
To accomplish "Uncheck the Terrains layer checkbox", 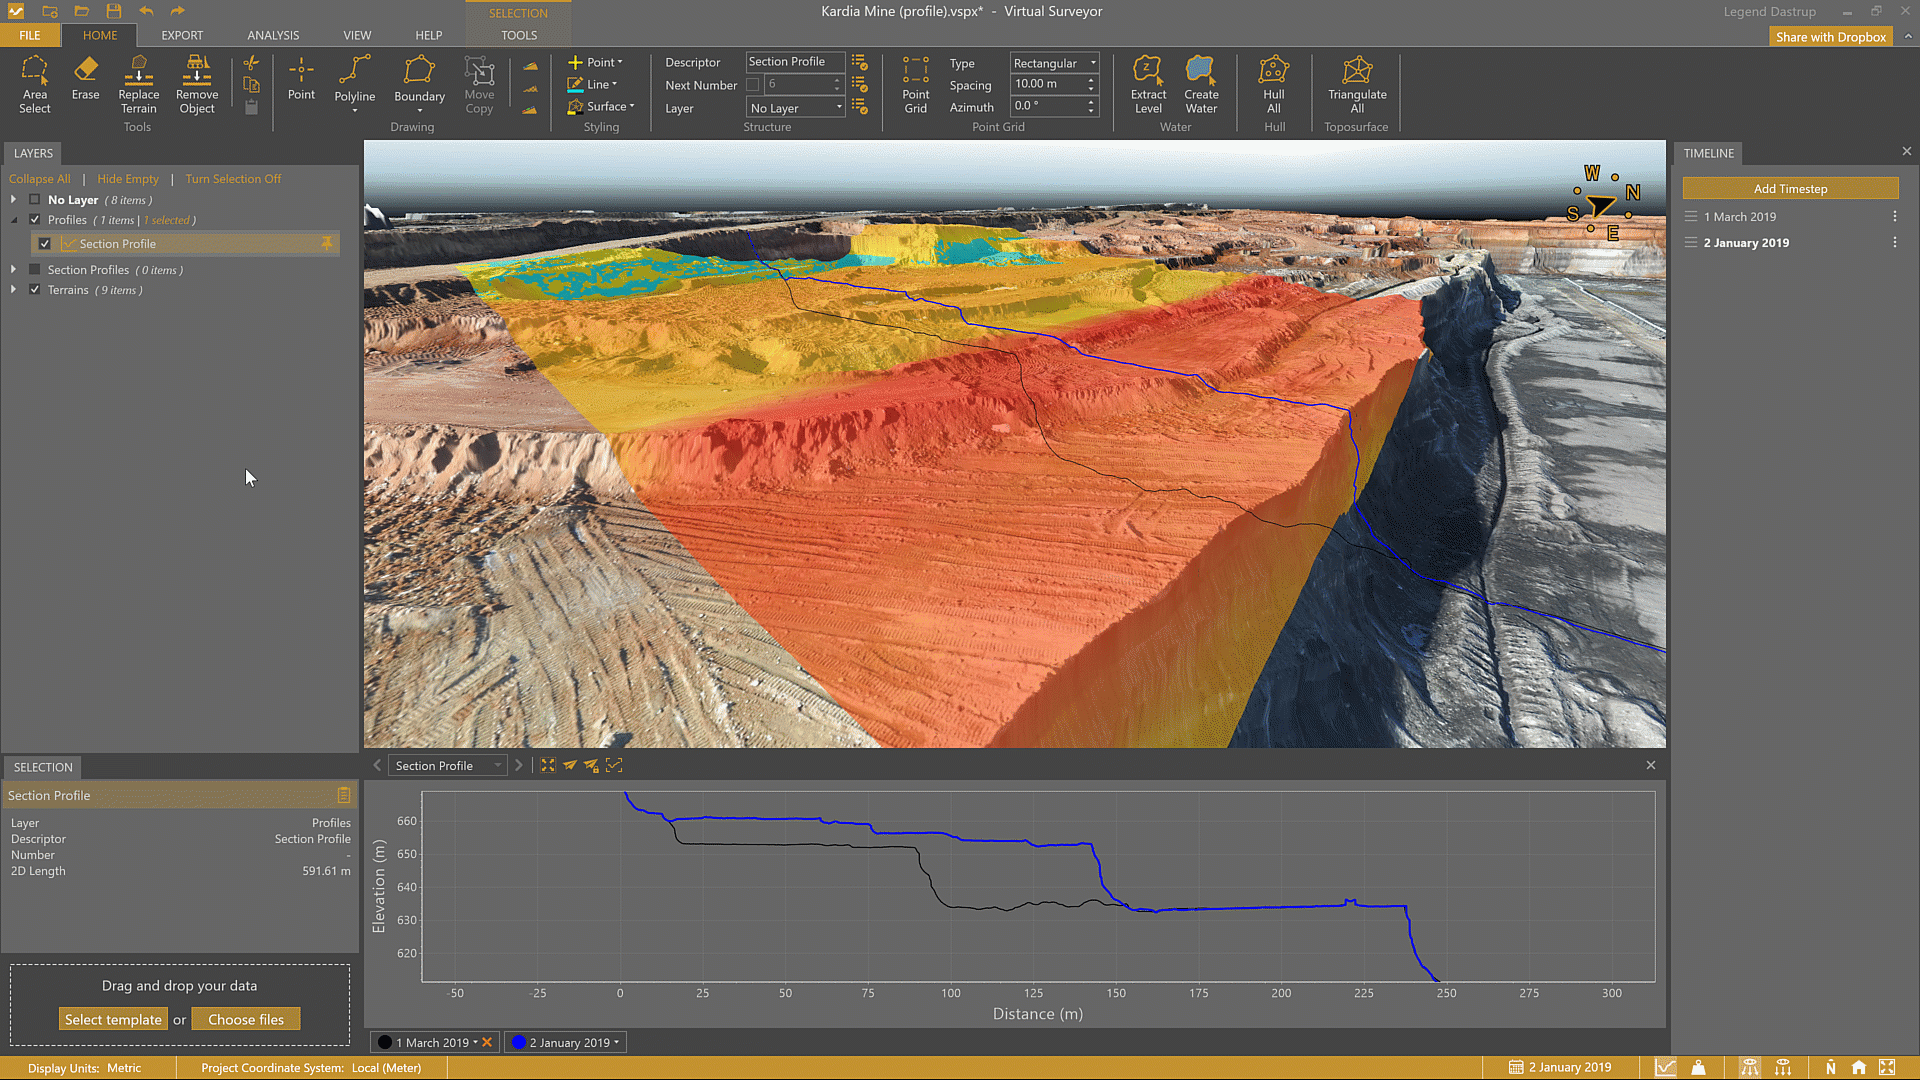I will (35, 290).
